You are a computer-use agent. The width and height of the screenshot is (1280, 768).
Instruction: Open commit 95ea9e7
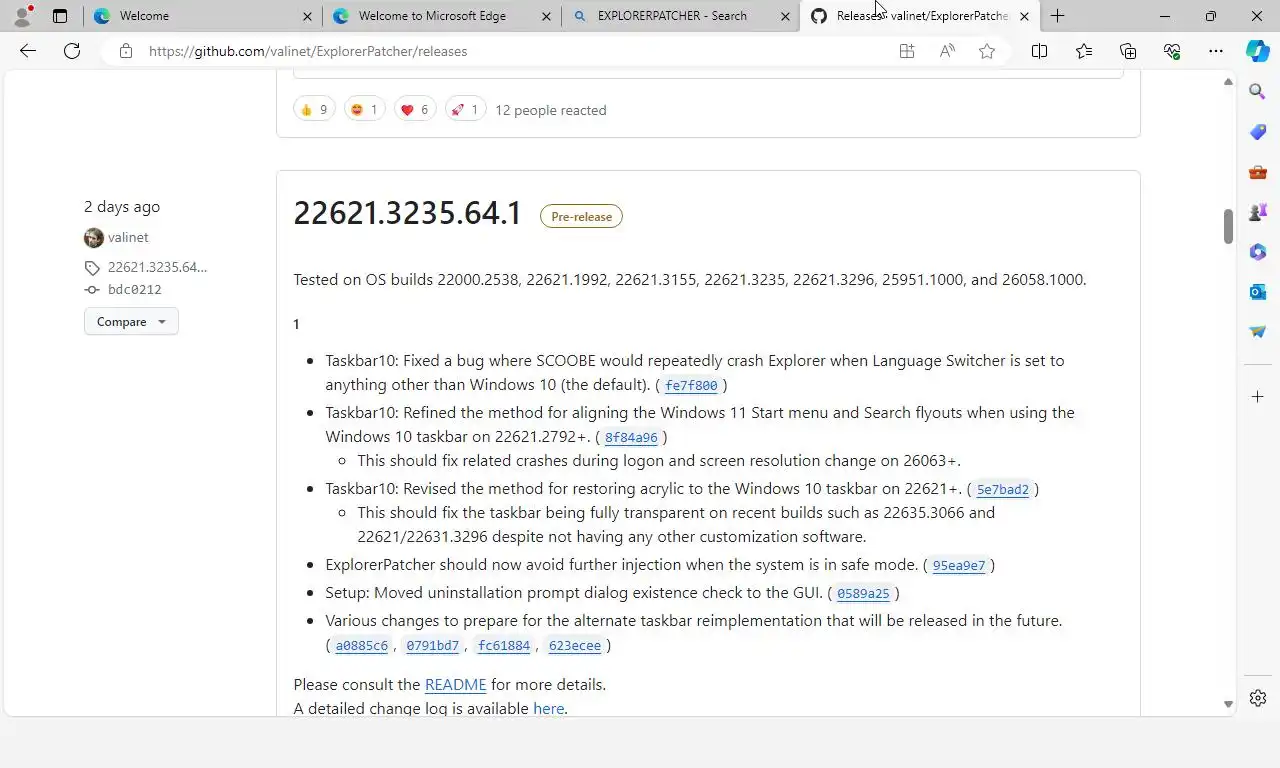point(959,565)
